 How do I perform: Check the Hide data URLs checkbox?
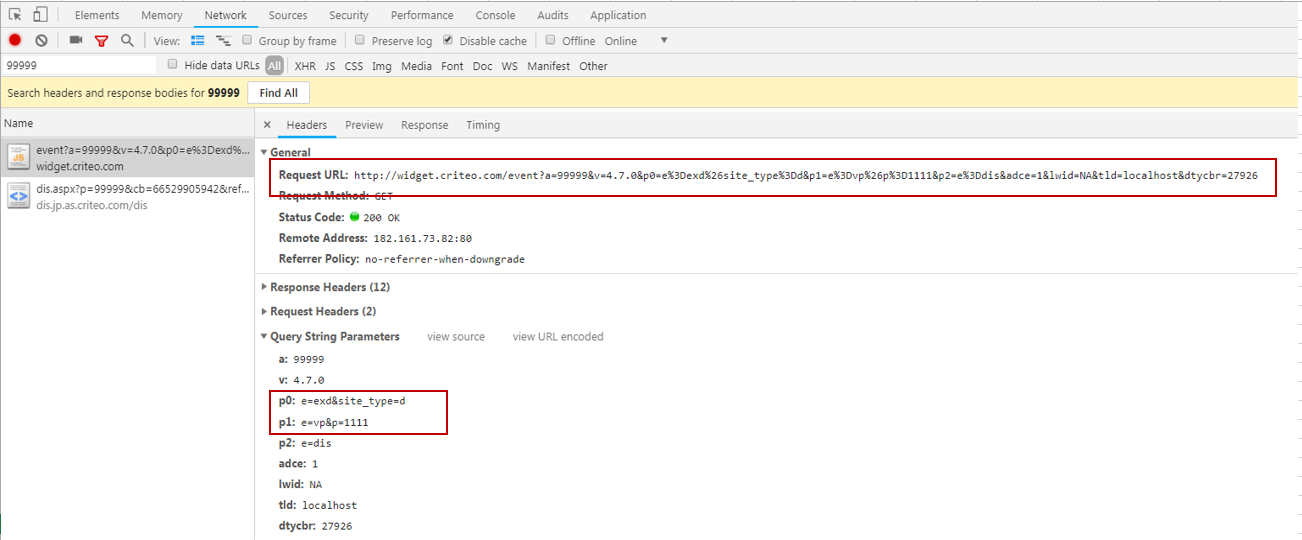tap(173, 65)
